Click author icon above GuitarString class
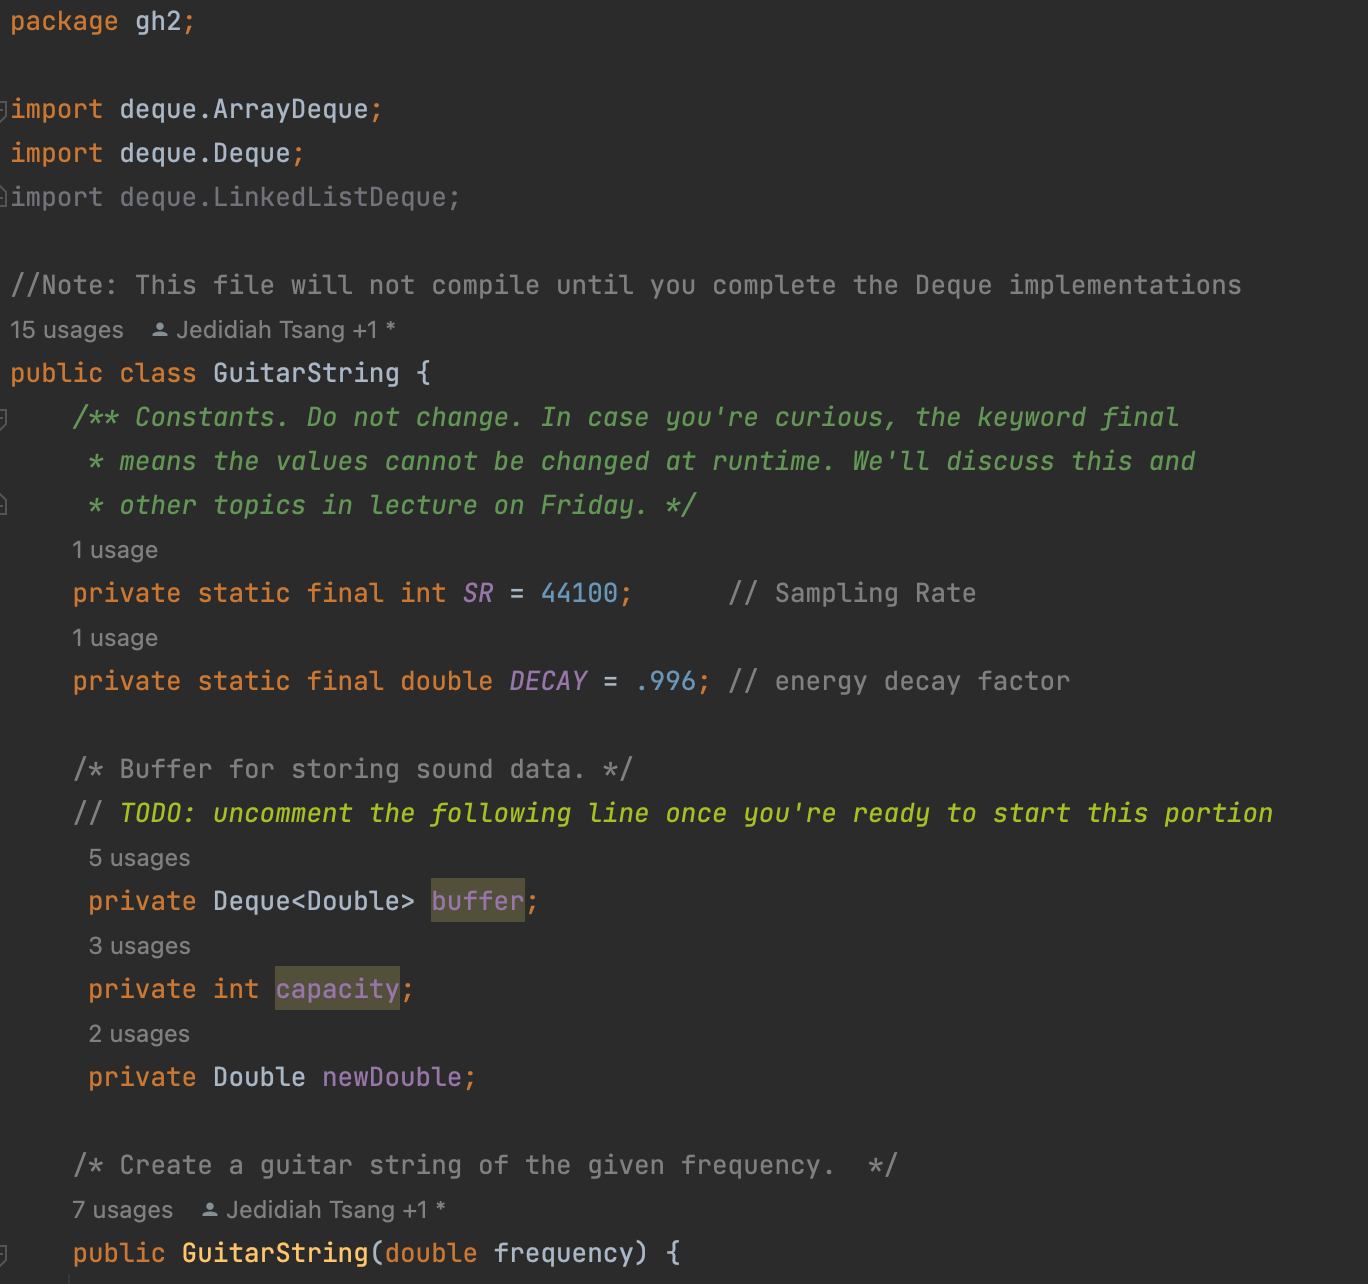This screenshot has height=1284, width=1368. (159, 329)
